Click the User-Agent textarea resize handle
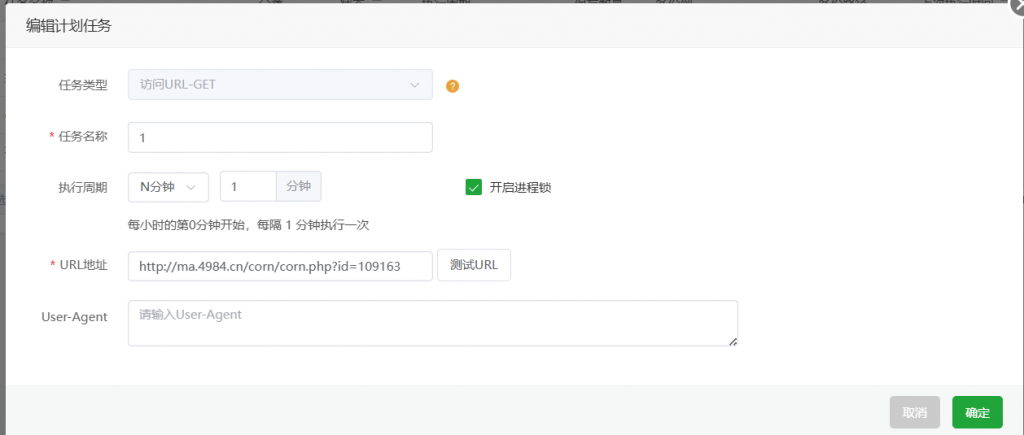Screen dimensions: 1024x435 coord(733,341)
